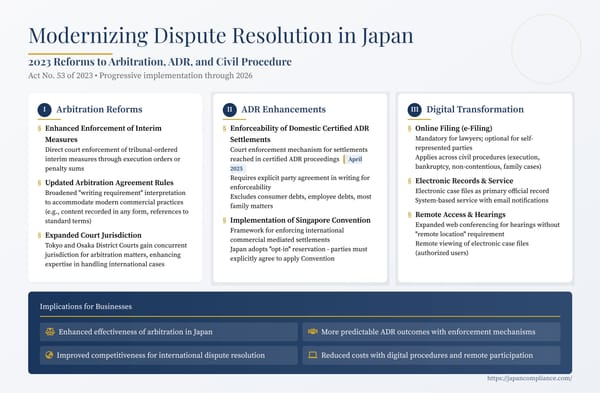Click Implications for Businesses heading
The height and width of the screenshot is (393, 600).
(x=86, y=307)
